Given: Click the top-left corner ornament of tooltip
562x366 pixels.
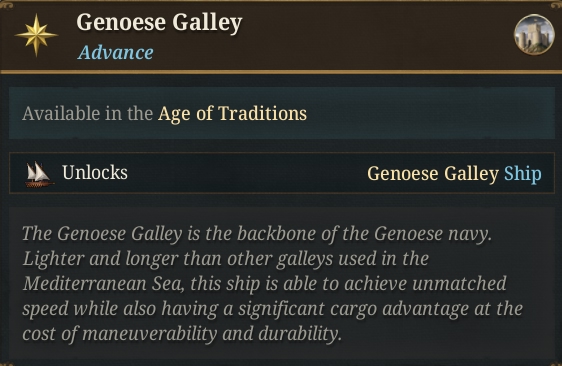Looking at the screenshot, I should click(6, 5).
